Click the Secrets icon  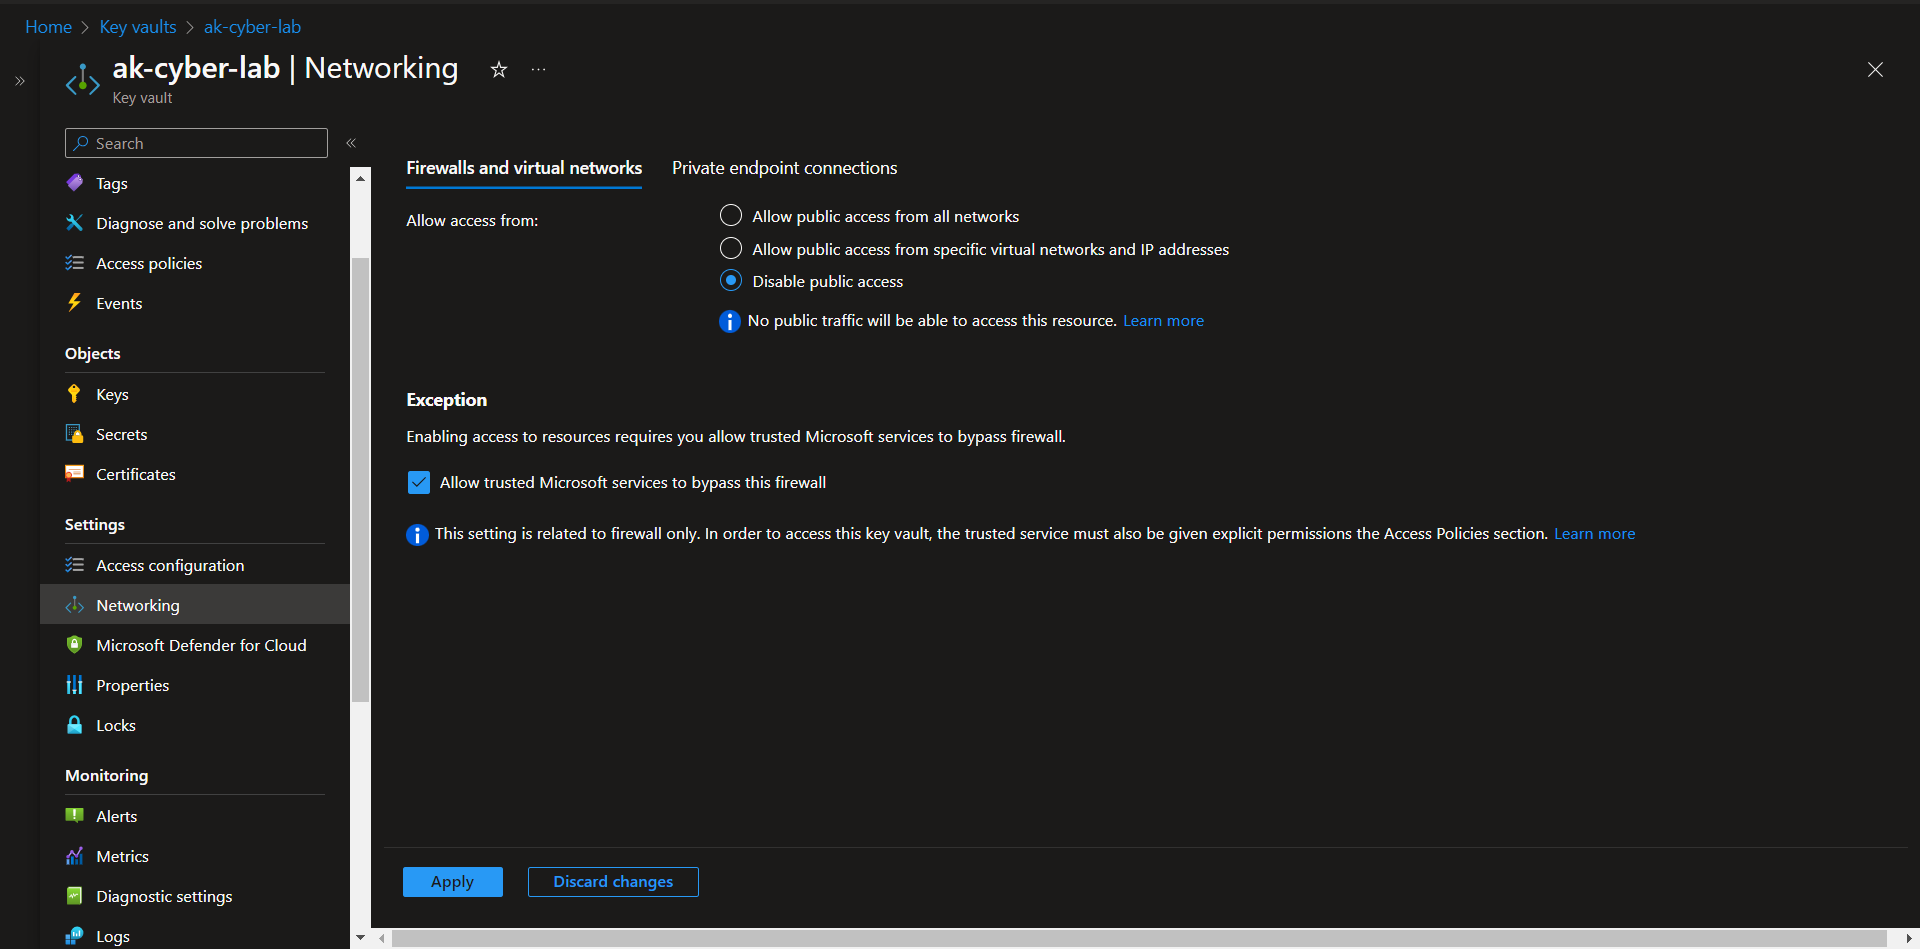[x=75, y=434]
